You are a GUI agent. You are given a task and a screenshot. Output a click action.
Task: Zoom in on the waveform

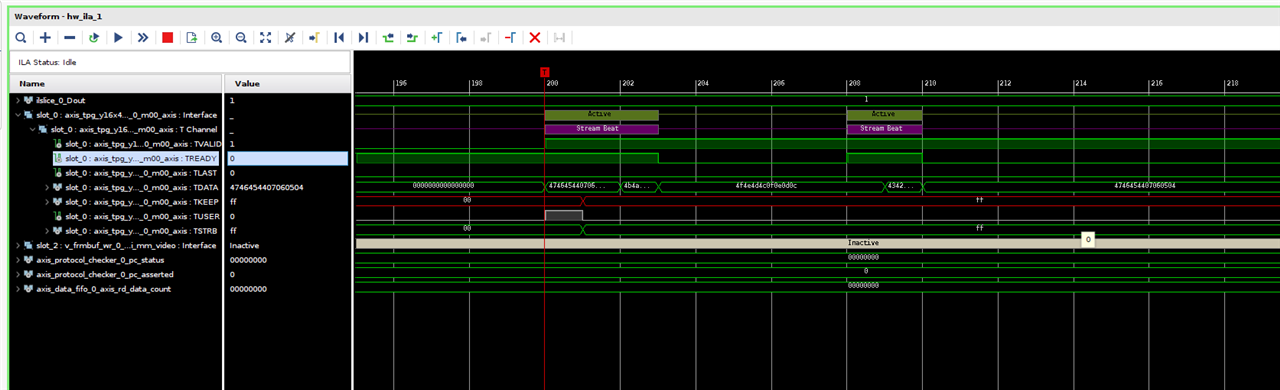(216, 37)
